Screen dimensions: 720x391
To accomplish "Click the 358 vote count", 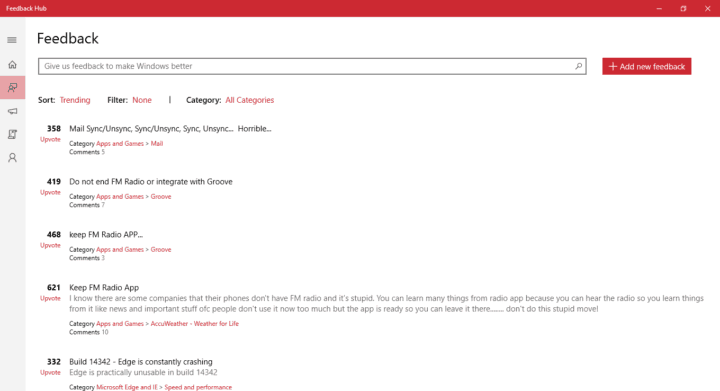I will click(x=54, y=128).
